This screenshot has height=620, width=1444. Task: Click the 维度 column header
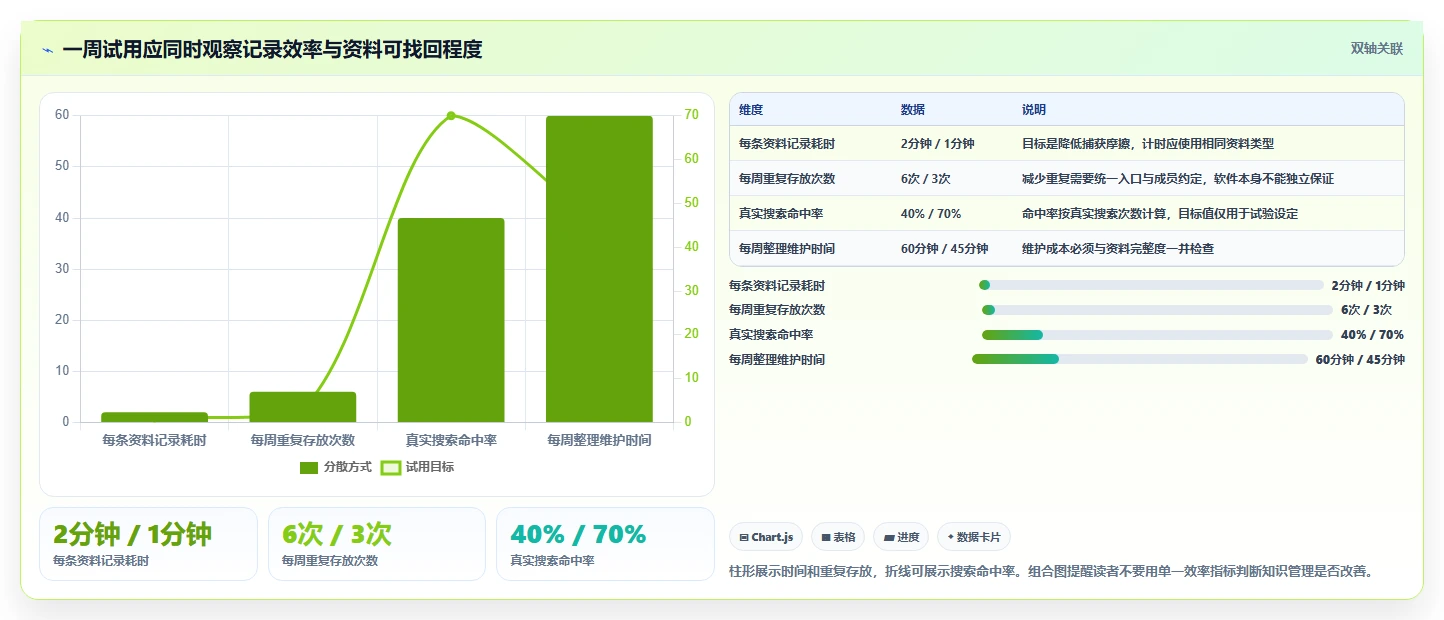751,110
